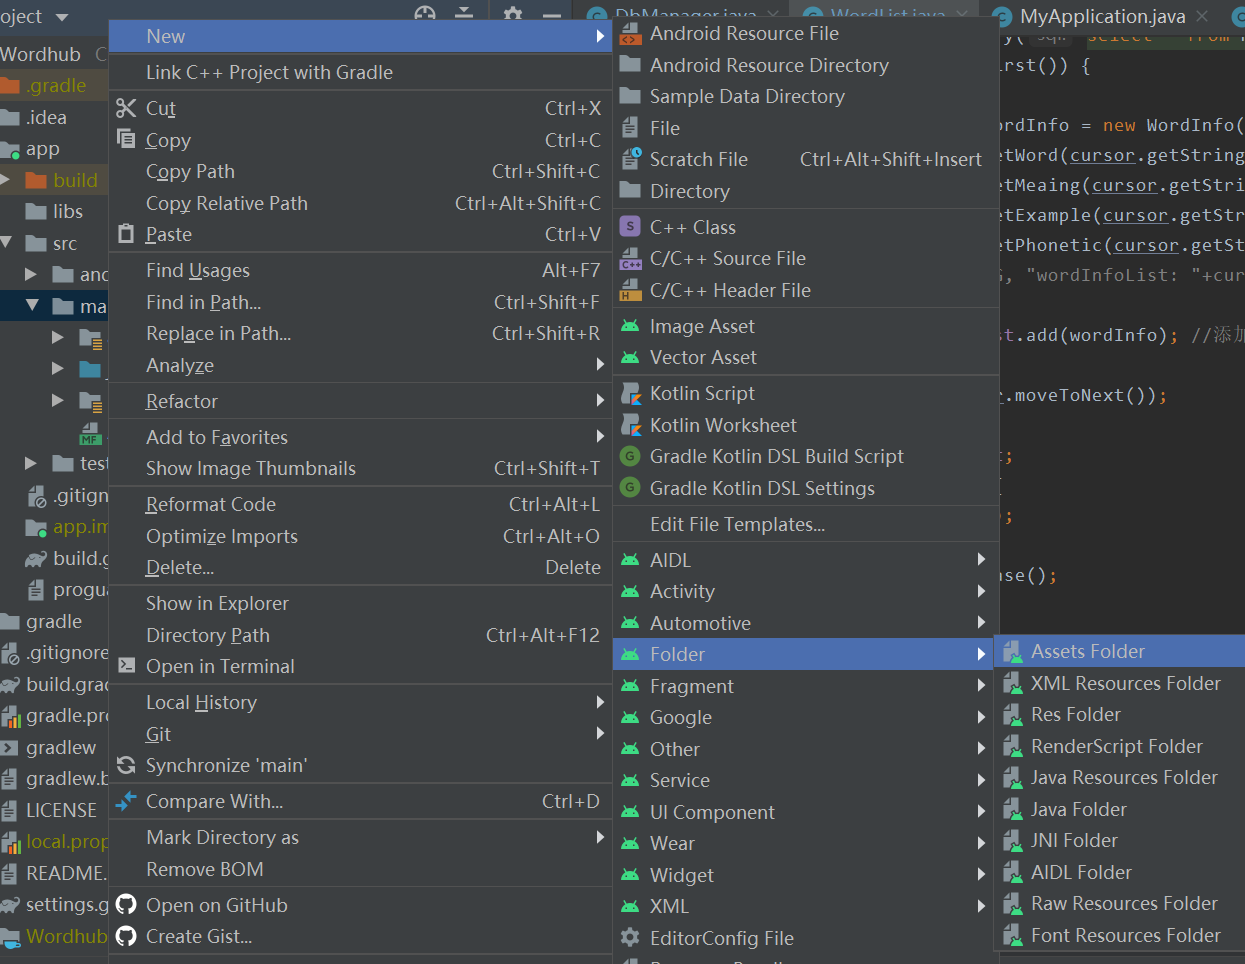1245x964 pixels.
Task: Click the Create Gist GitHub icon
Action: [126, 936]
